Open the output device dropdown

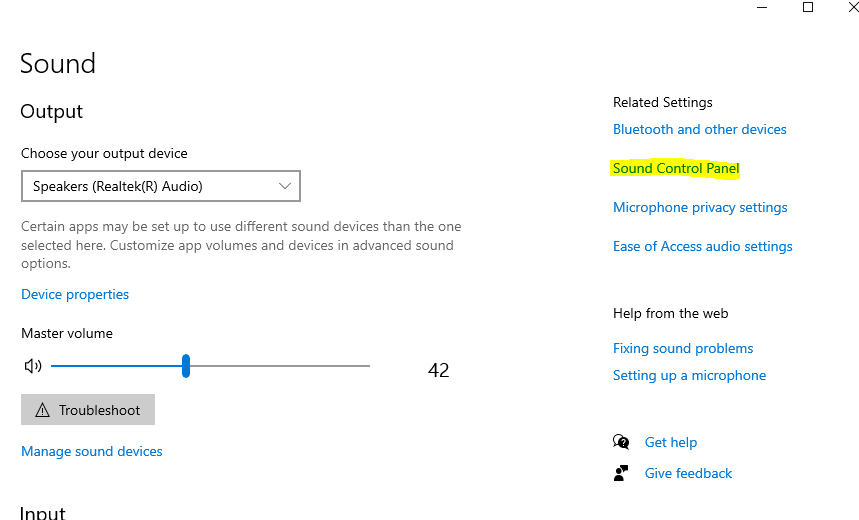pyautogui.click(x=161, y=186)
